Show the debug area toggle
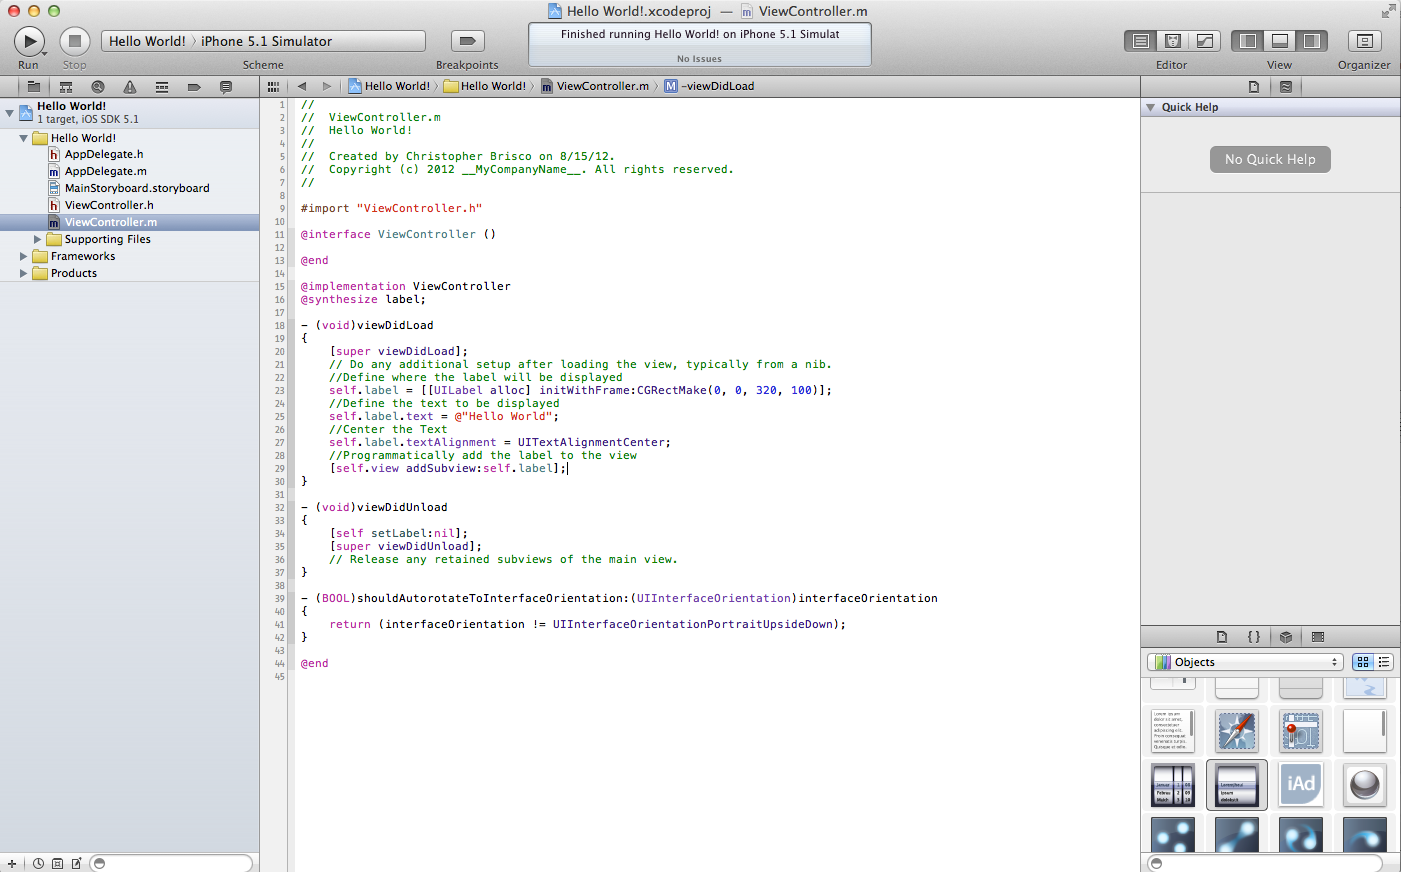The height and width of the screenshot is (872, 1401). click(x=1280, y=41)
